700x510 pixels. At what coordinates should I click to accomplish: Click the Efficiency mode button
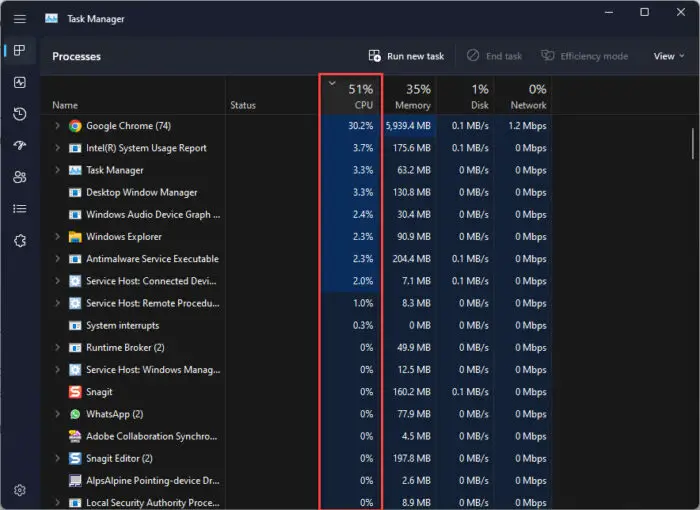pyautogui.click(x=584, y=56)
